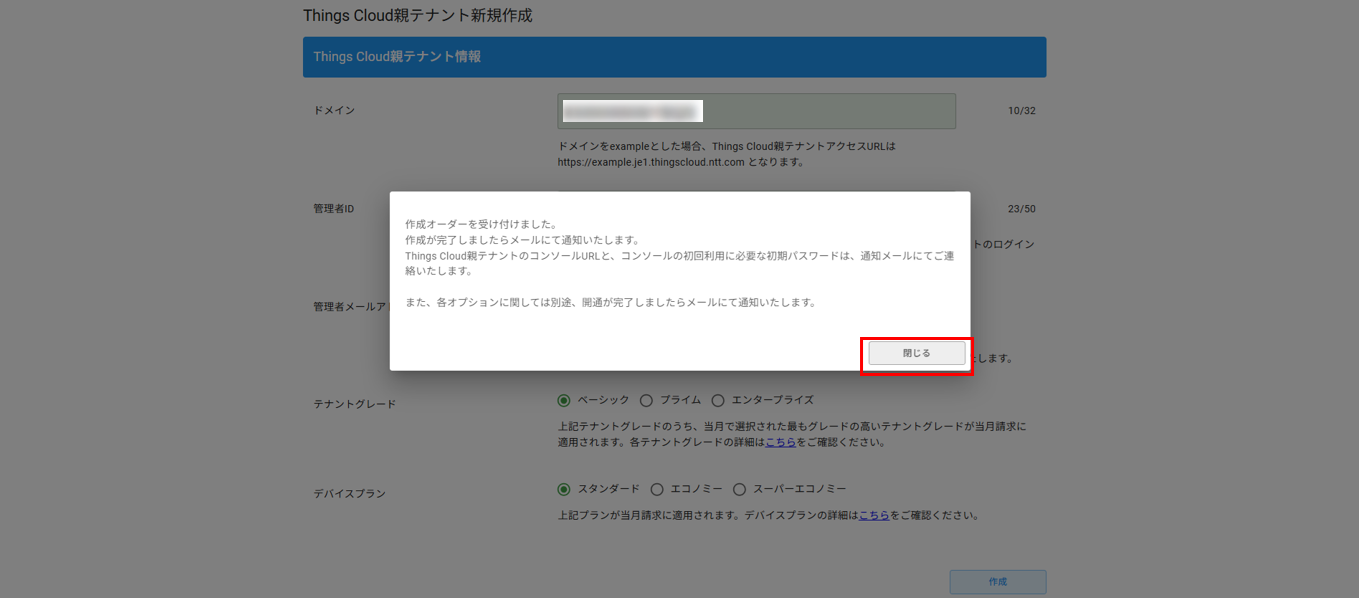Click the 閉じる button in the dialog
The height and width of the screenshot is (598, 1359).
(x=916, y=353)
